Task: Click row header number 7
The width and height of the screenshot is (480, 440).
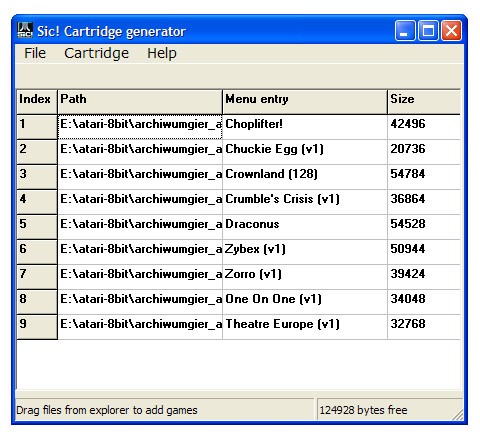Action: (x=37, y=277)
